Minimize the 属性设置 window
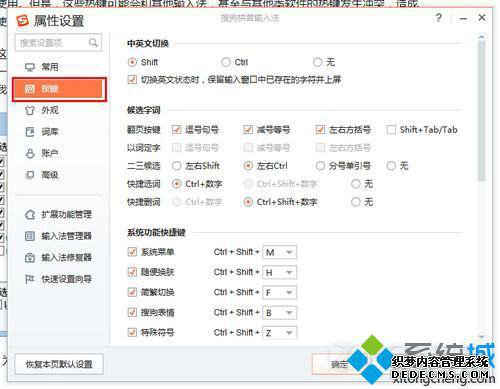Screen dimensions: 500x389 [463, 18]
